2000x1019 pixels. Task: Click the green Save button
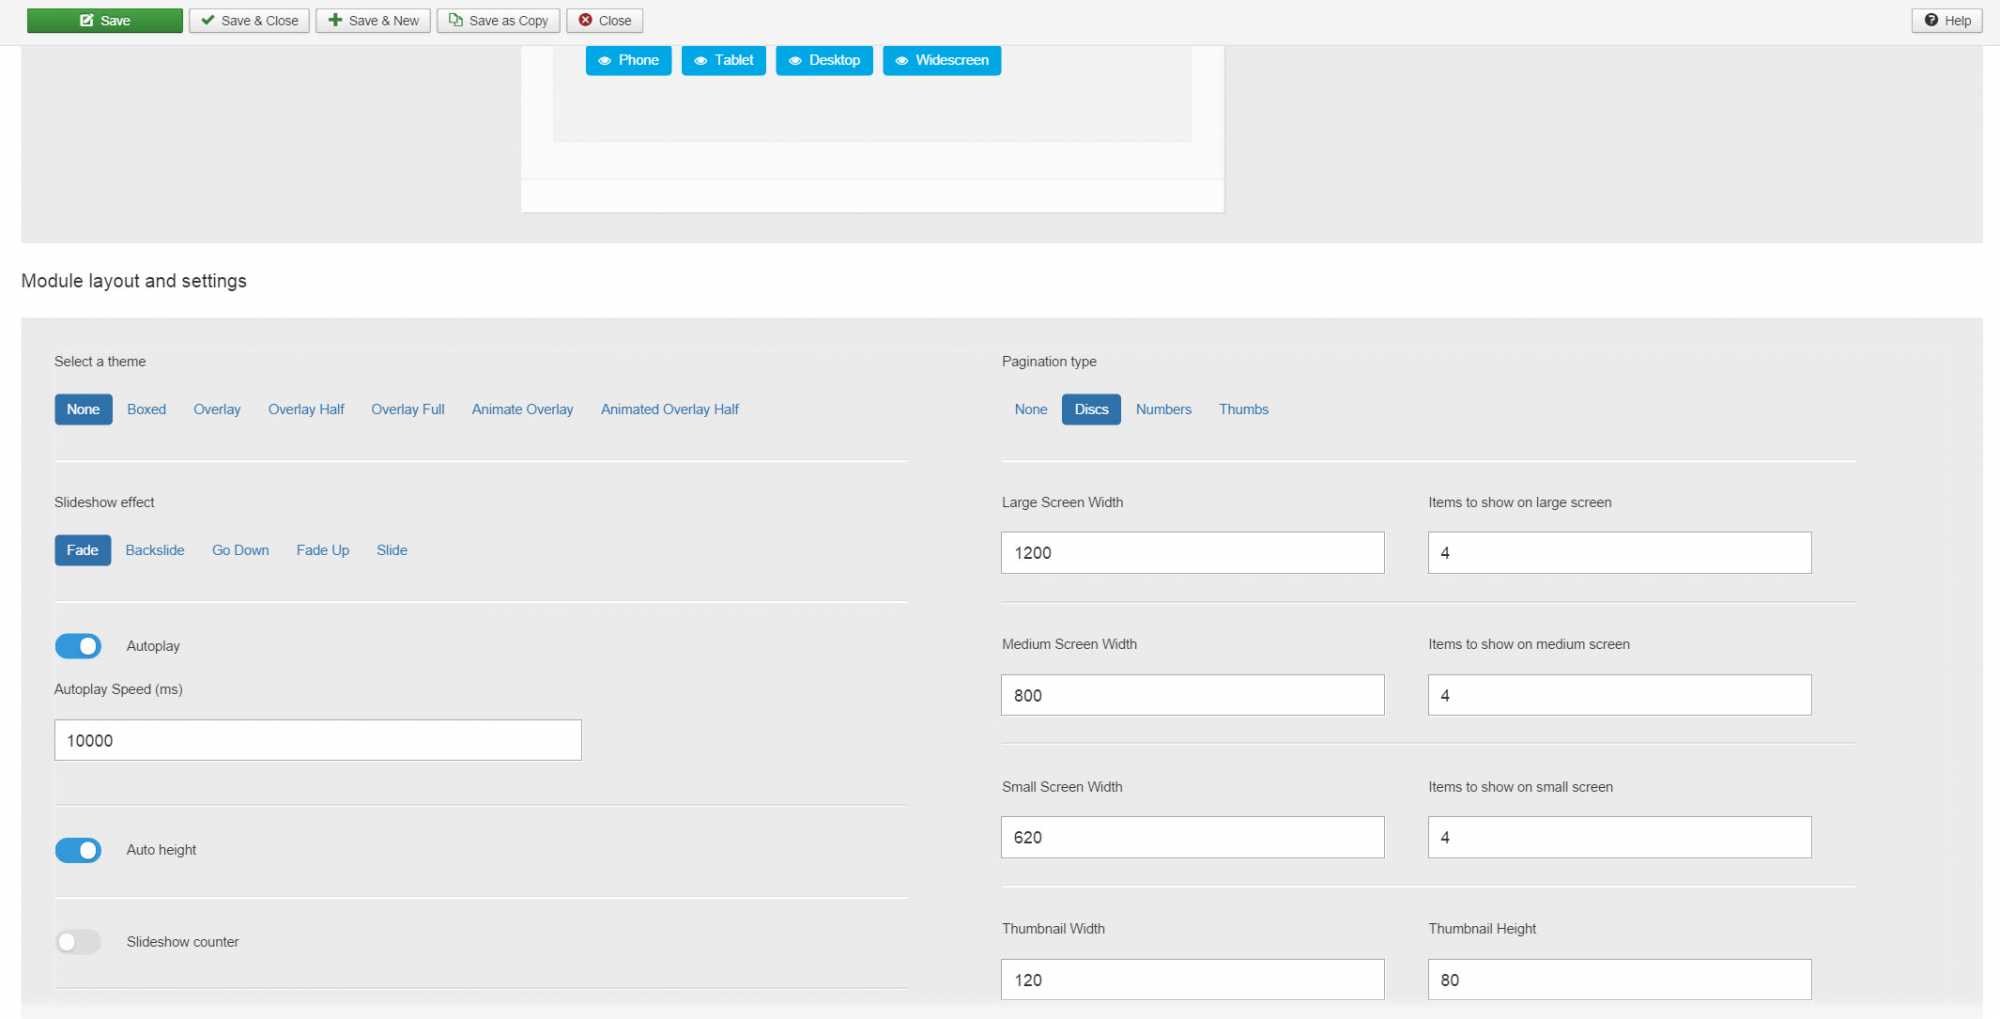(x=105, y=20)
